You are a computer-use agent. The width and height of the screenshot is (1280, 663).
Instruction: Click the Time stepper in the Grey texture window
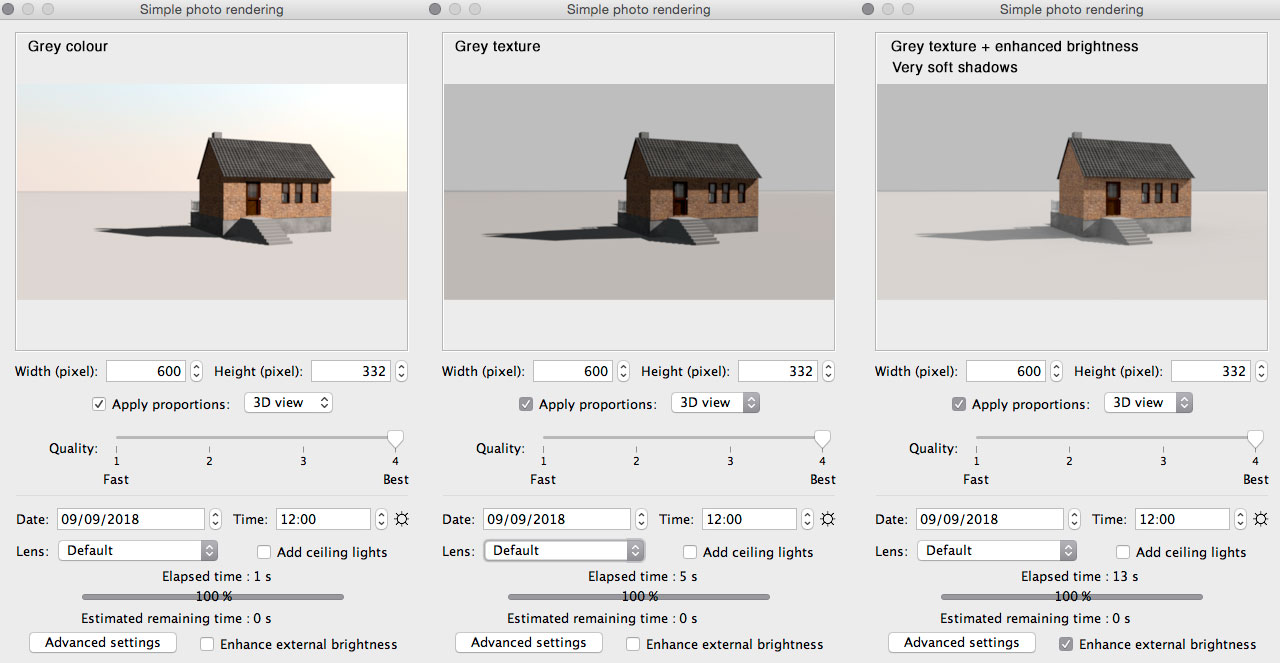pyautogui.click(x=808, y=519)
